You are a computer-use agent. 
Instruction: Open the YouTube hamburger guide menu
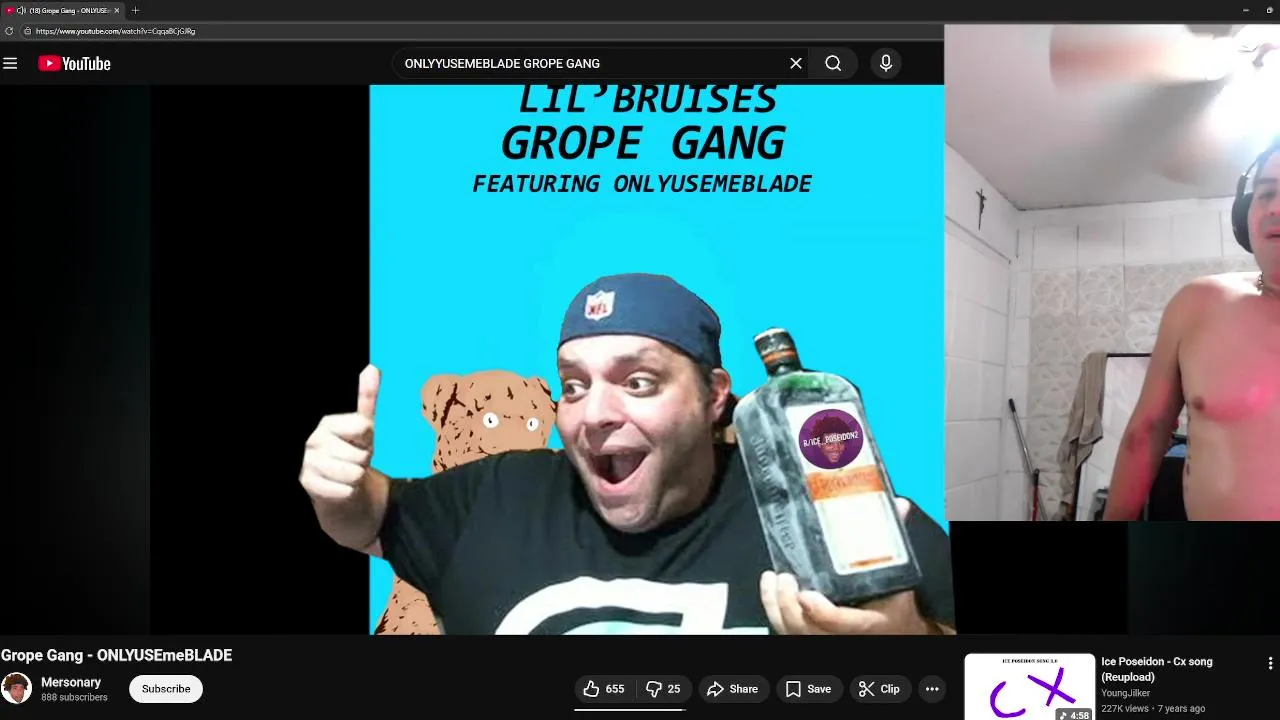click(x=10, y=63)
